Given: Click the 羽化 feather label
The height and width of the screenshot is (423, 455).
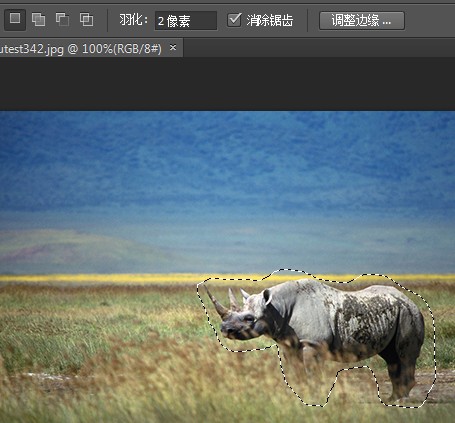Looking at the screenshot, I should tap(133, 20).
